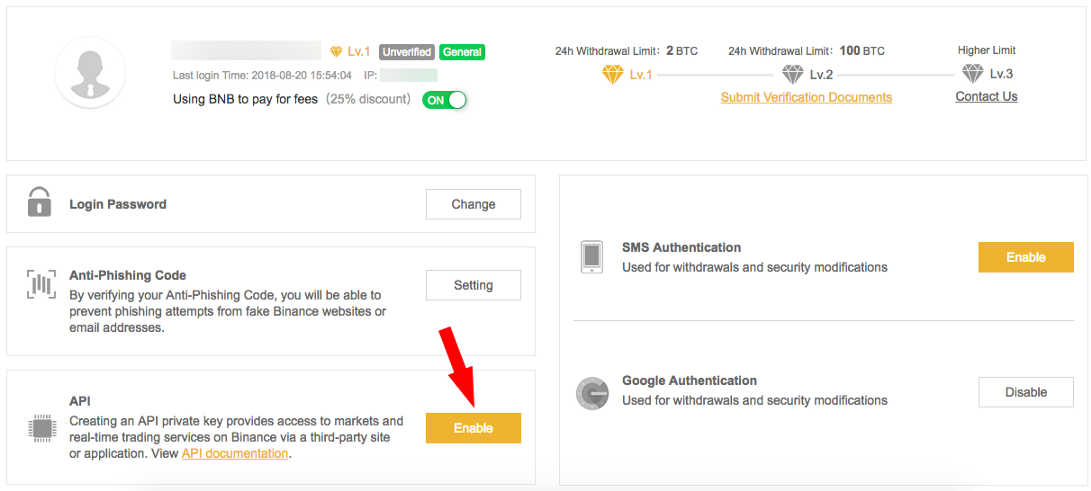Click the Login Password lock icon
Screen dimensions: 1091x491
pos(40,202)
